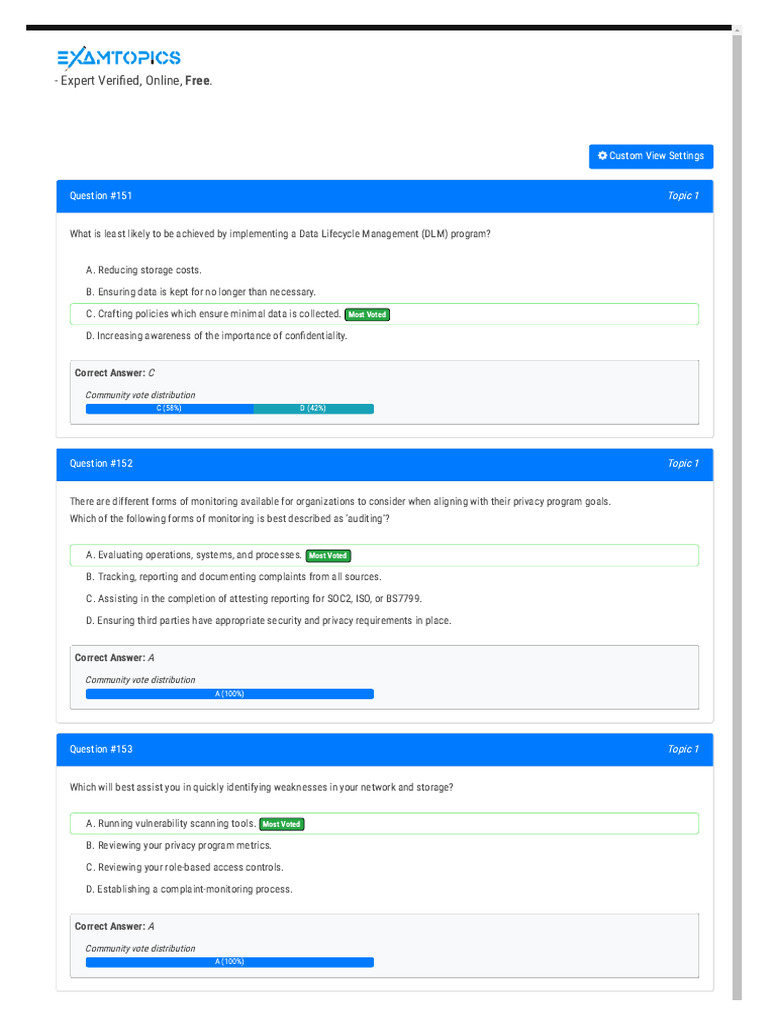The width and height of the screenshot is (768, 1024).
Task: Choose option D 'Establishing a complaint-monitoring process'
Action: [189, 890]
